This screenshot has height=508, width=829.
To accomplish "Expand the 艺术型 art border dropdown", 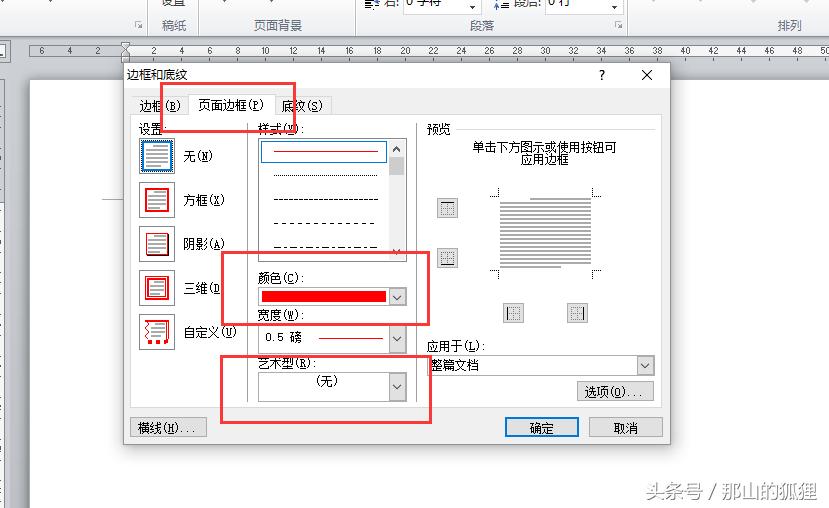I will point(397,387).
